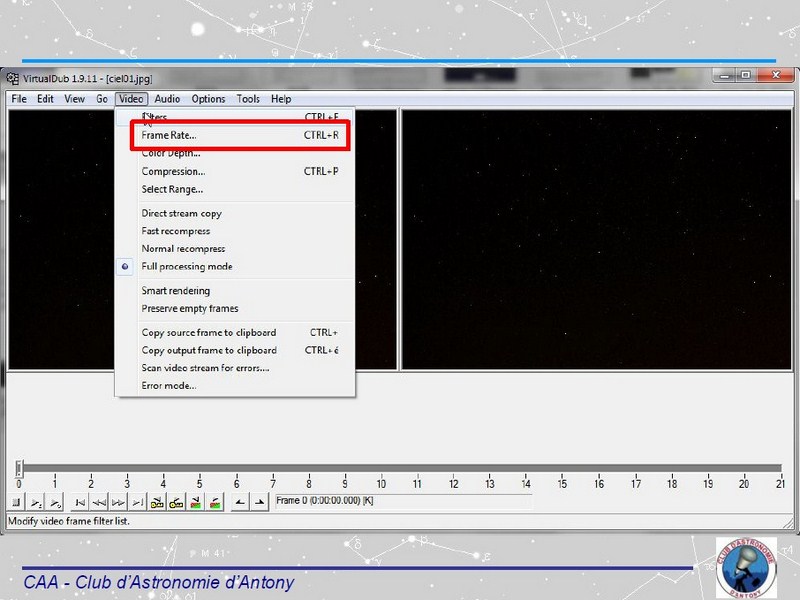Open the Options menu
800x600 pixels.
coord(208,99)
